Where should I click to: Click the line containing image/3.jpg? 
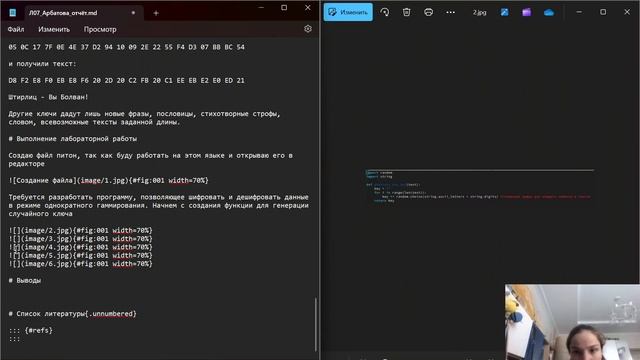pyautogui.click(x=80, y=239)
